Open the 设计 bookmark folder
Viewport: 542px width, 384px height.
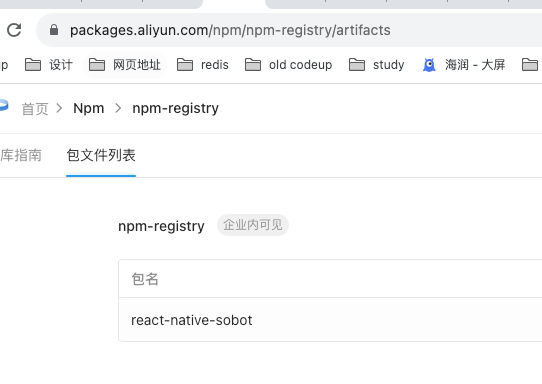(49, 65)
